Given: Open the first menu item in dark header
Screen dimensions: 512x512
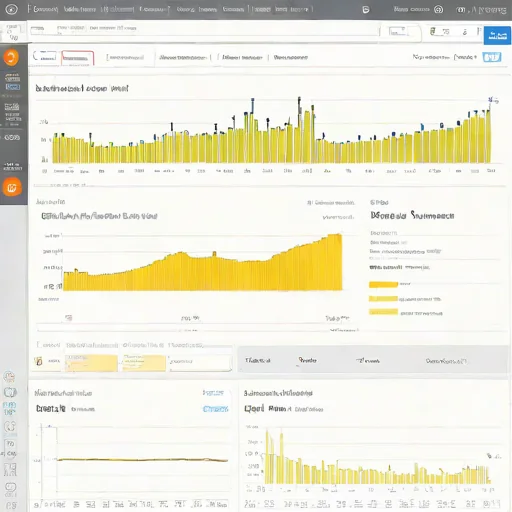Looking at the screenshot, I should tap(43, 9).
